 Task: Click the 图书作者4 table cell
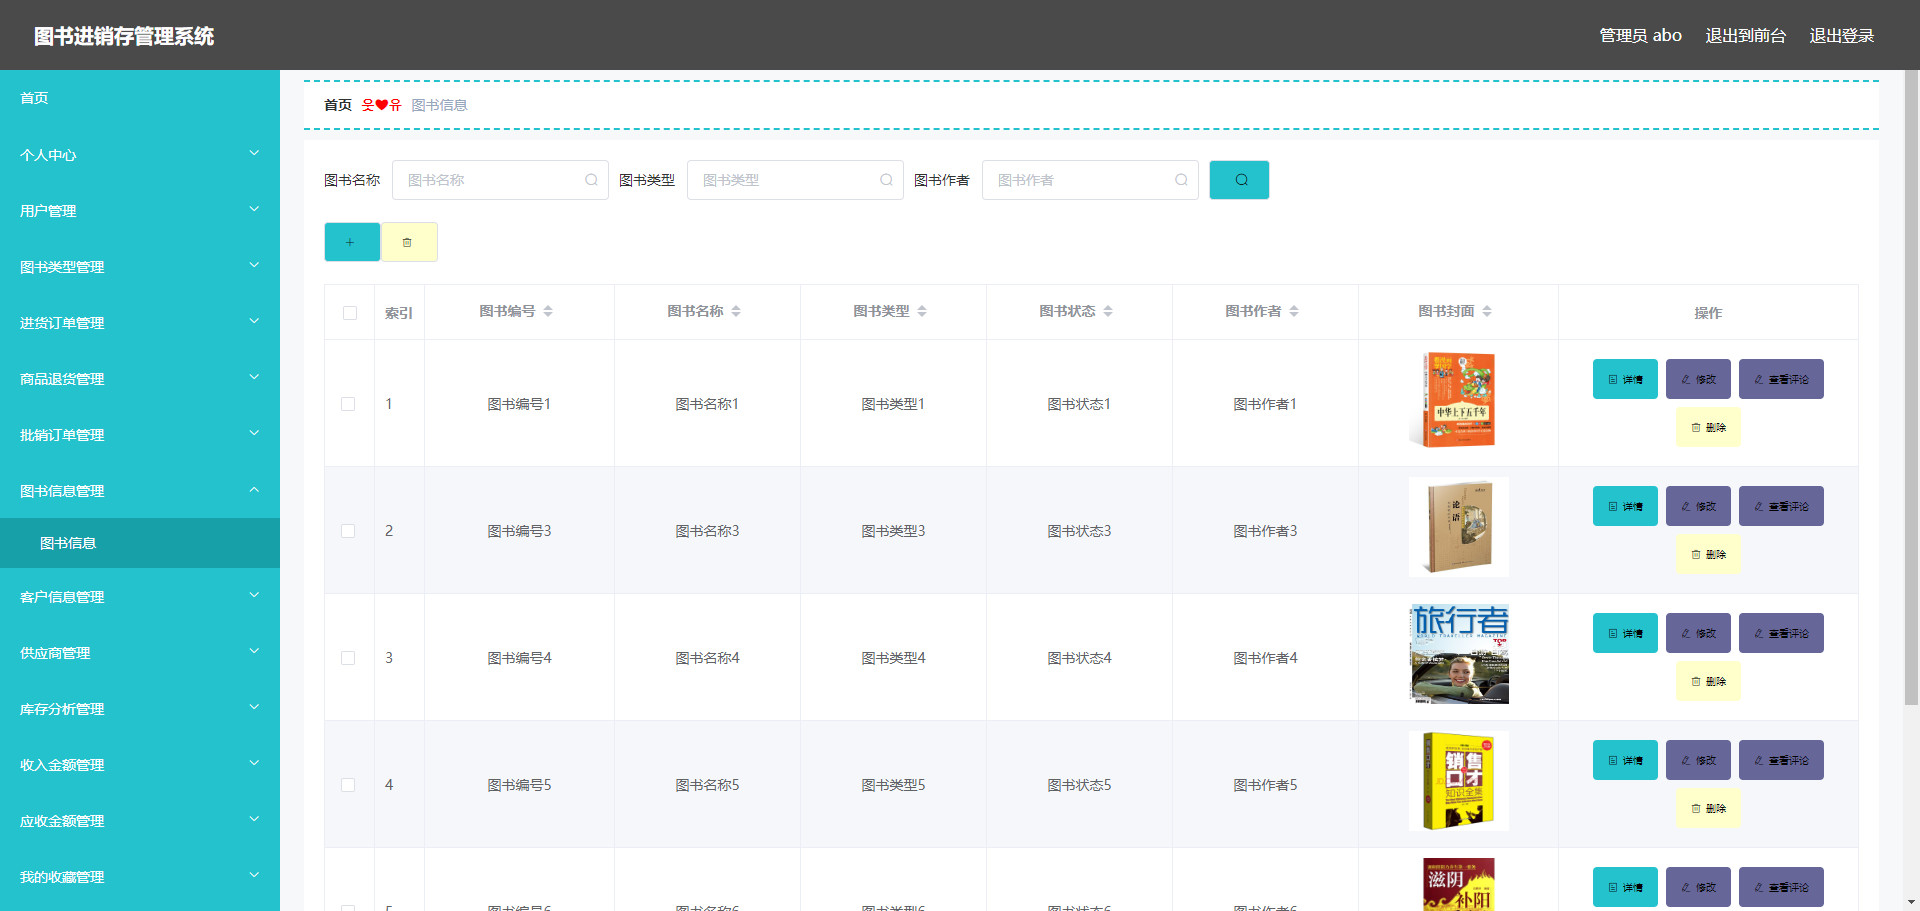click(1265, 658)
